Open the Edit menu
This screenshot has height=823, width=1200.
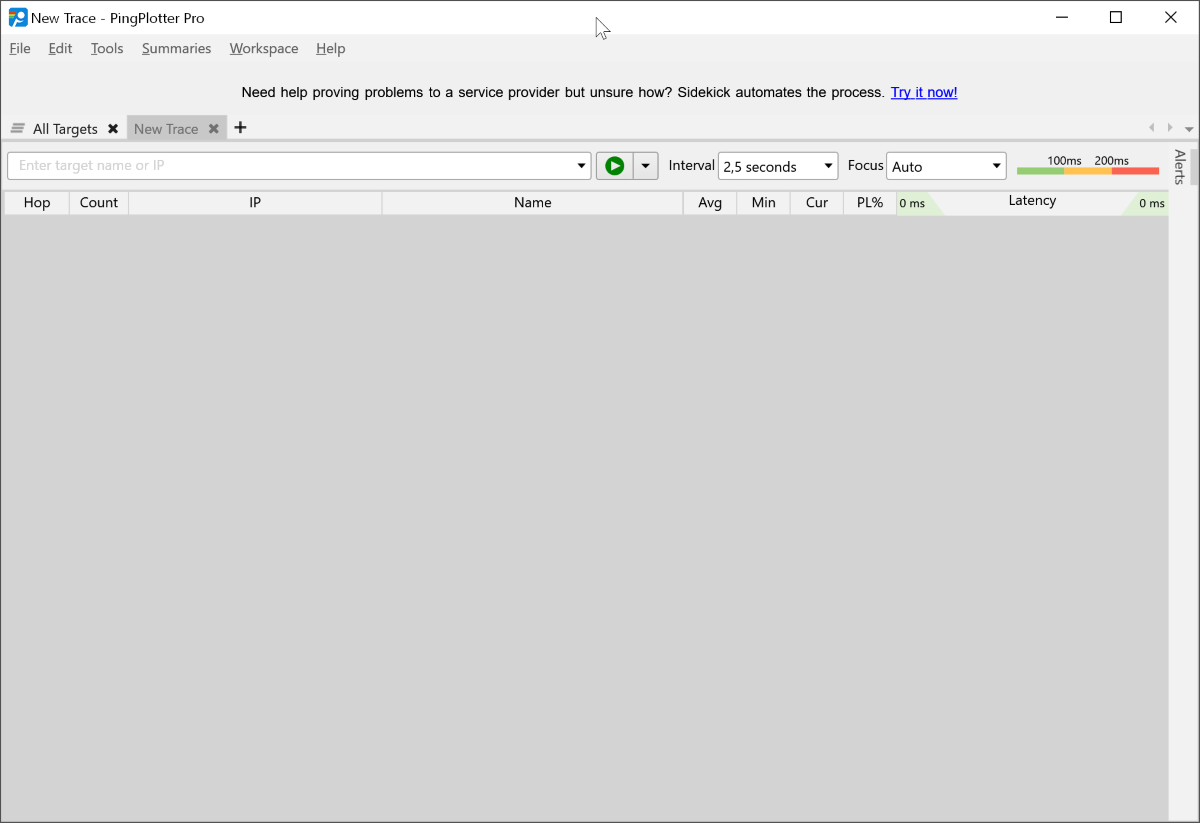pyautogui.click(x=60, y=48)
